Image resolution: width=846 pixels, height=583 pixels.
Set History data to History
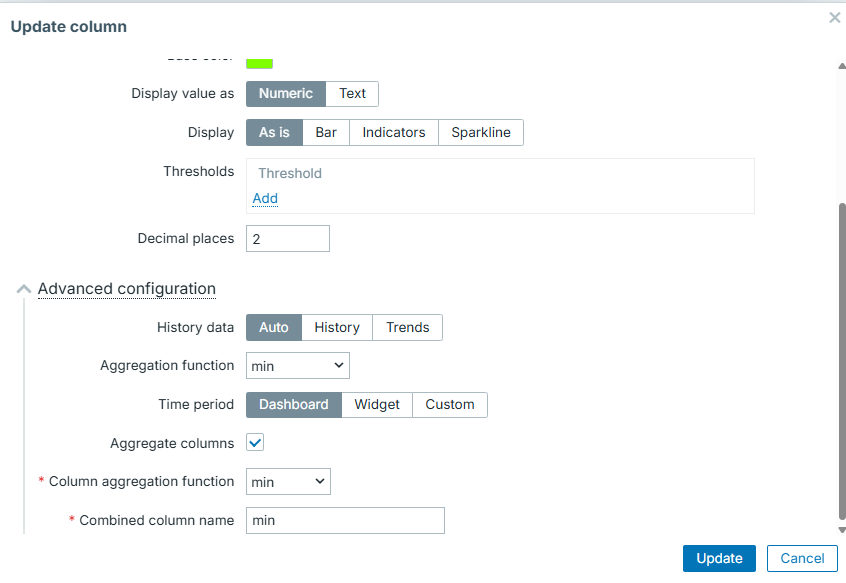pyautogui.click(x=337, y=328)
